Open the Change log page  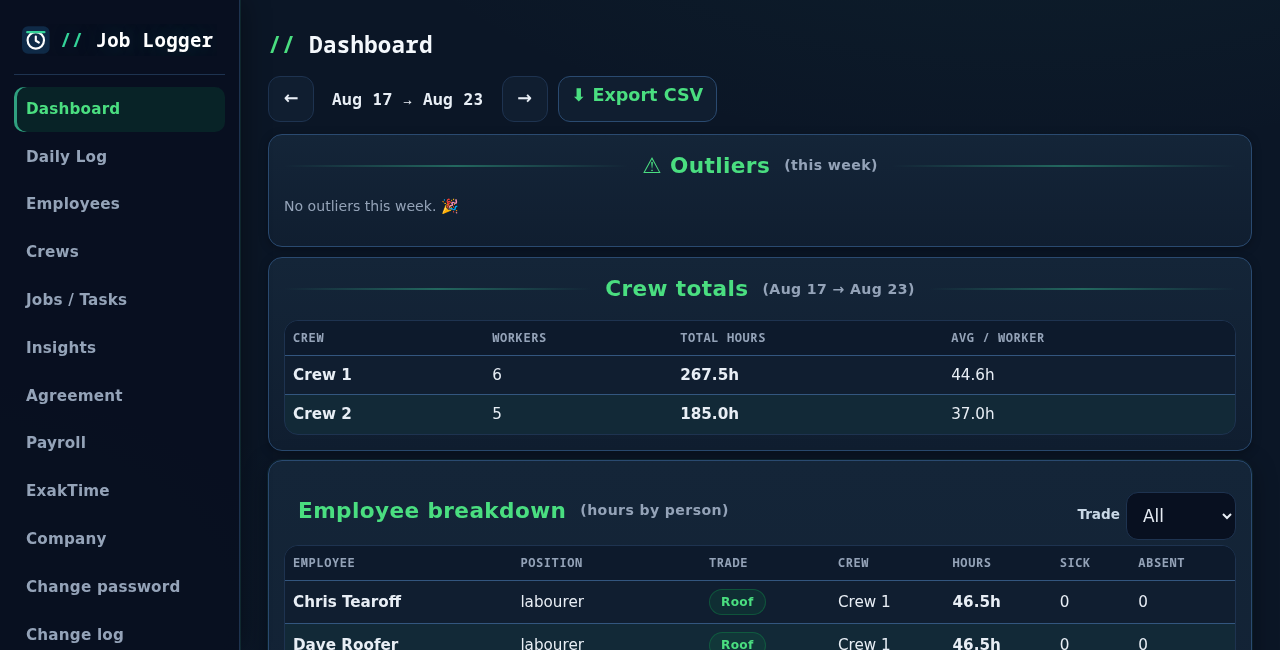pyautogui.click(x=120, y=635)
